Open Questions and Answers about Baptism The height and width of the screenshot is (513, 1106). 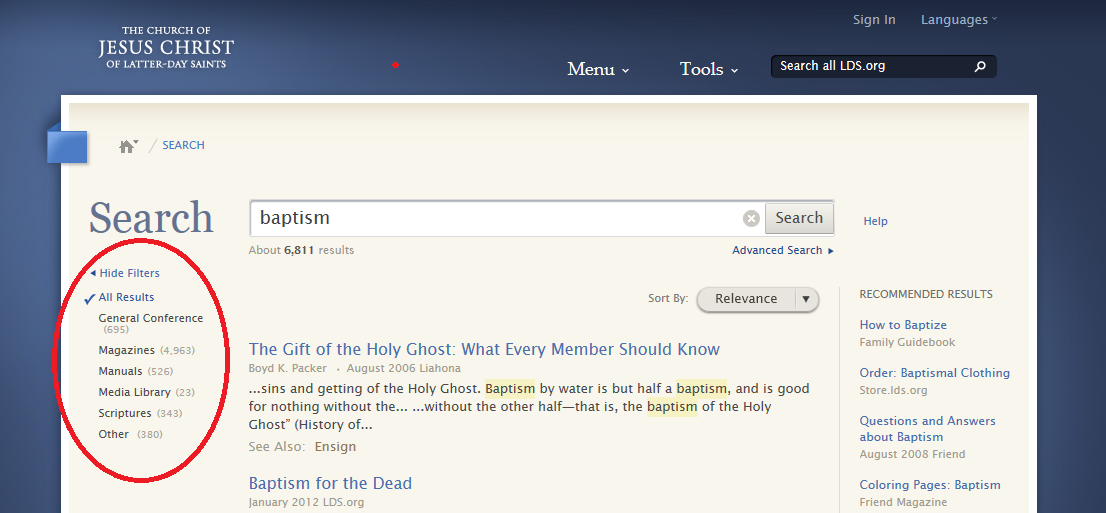coord(928,429)
